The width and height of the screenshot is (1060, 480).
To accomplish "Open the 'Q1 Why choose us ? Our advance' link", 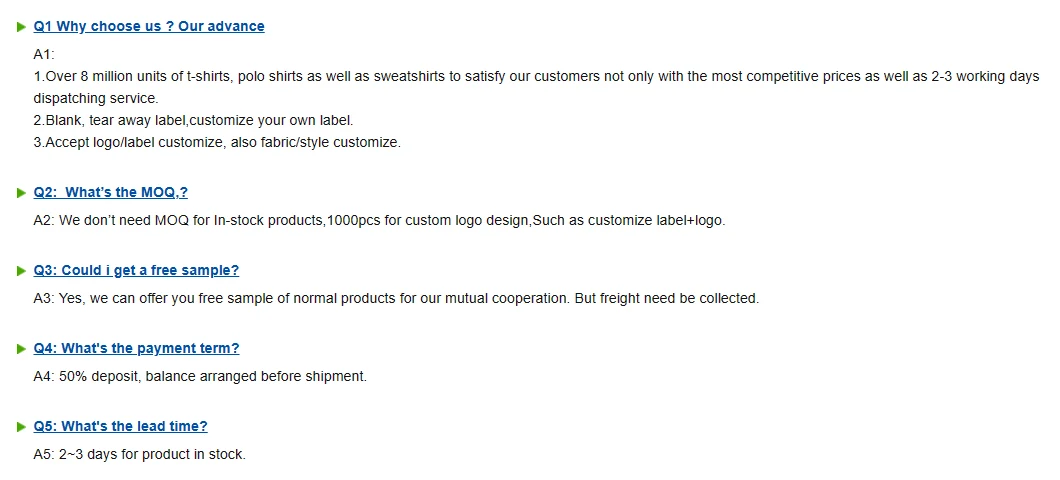I will pyautogui.click(x=149, y=26).
